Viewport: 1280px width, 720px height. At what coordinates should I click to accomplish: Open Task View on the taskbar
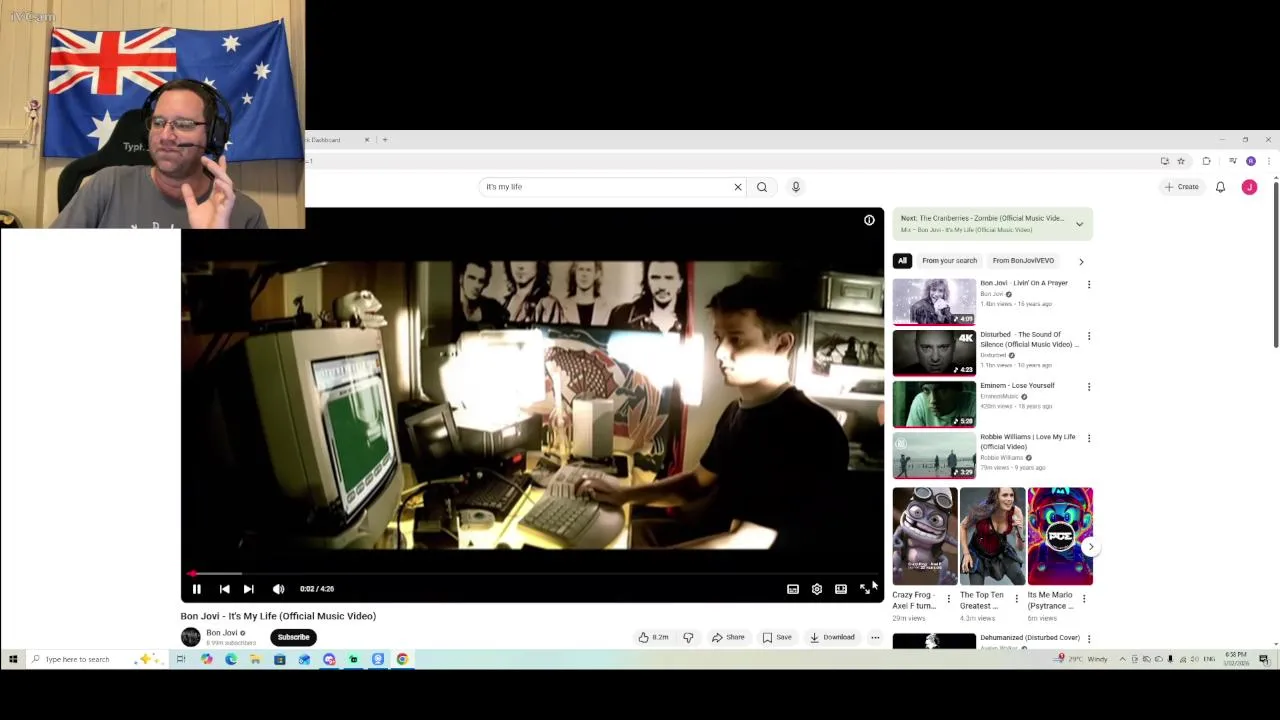coord(181,659)
